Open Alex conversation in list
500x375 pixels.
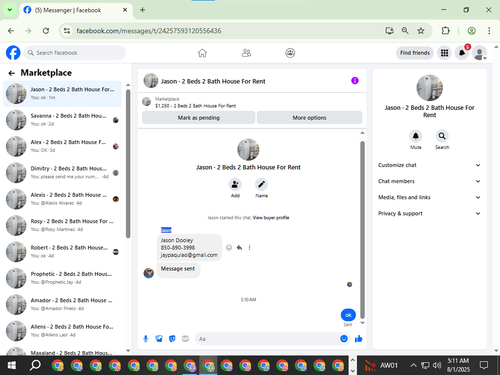pos(62,146)
